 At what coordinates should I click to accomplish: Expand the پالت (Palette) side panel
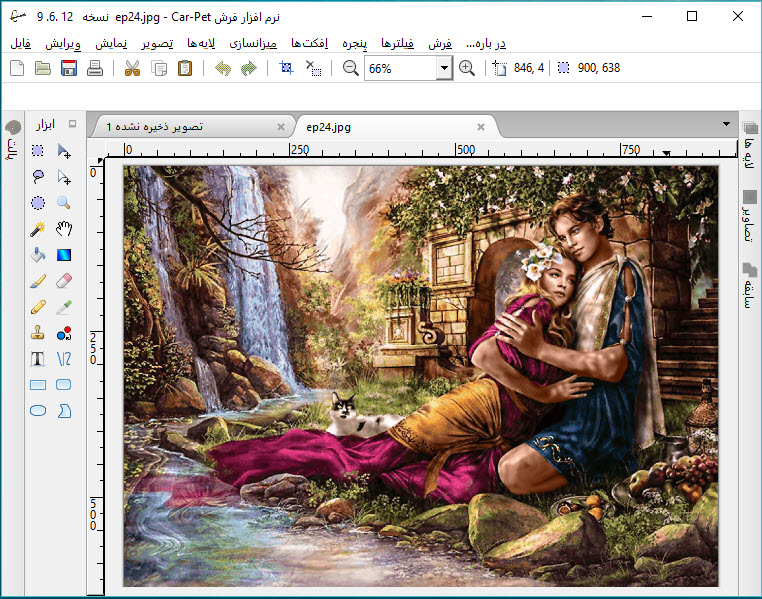coord(13,140)
